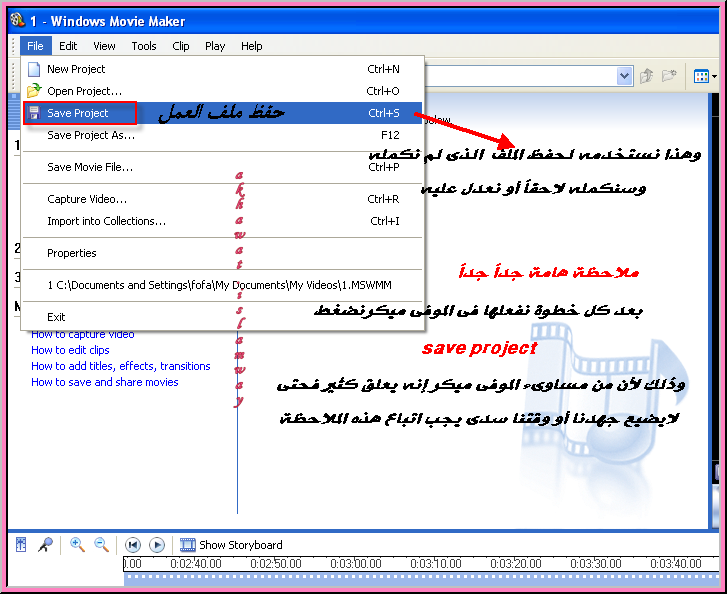Viewport: 727px width, 594px height.
Task: Click timeline ruler at 0:02:40.00
Action: click(196, 564)
